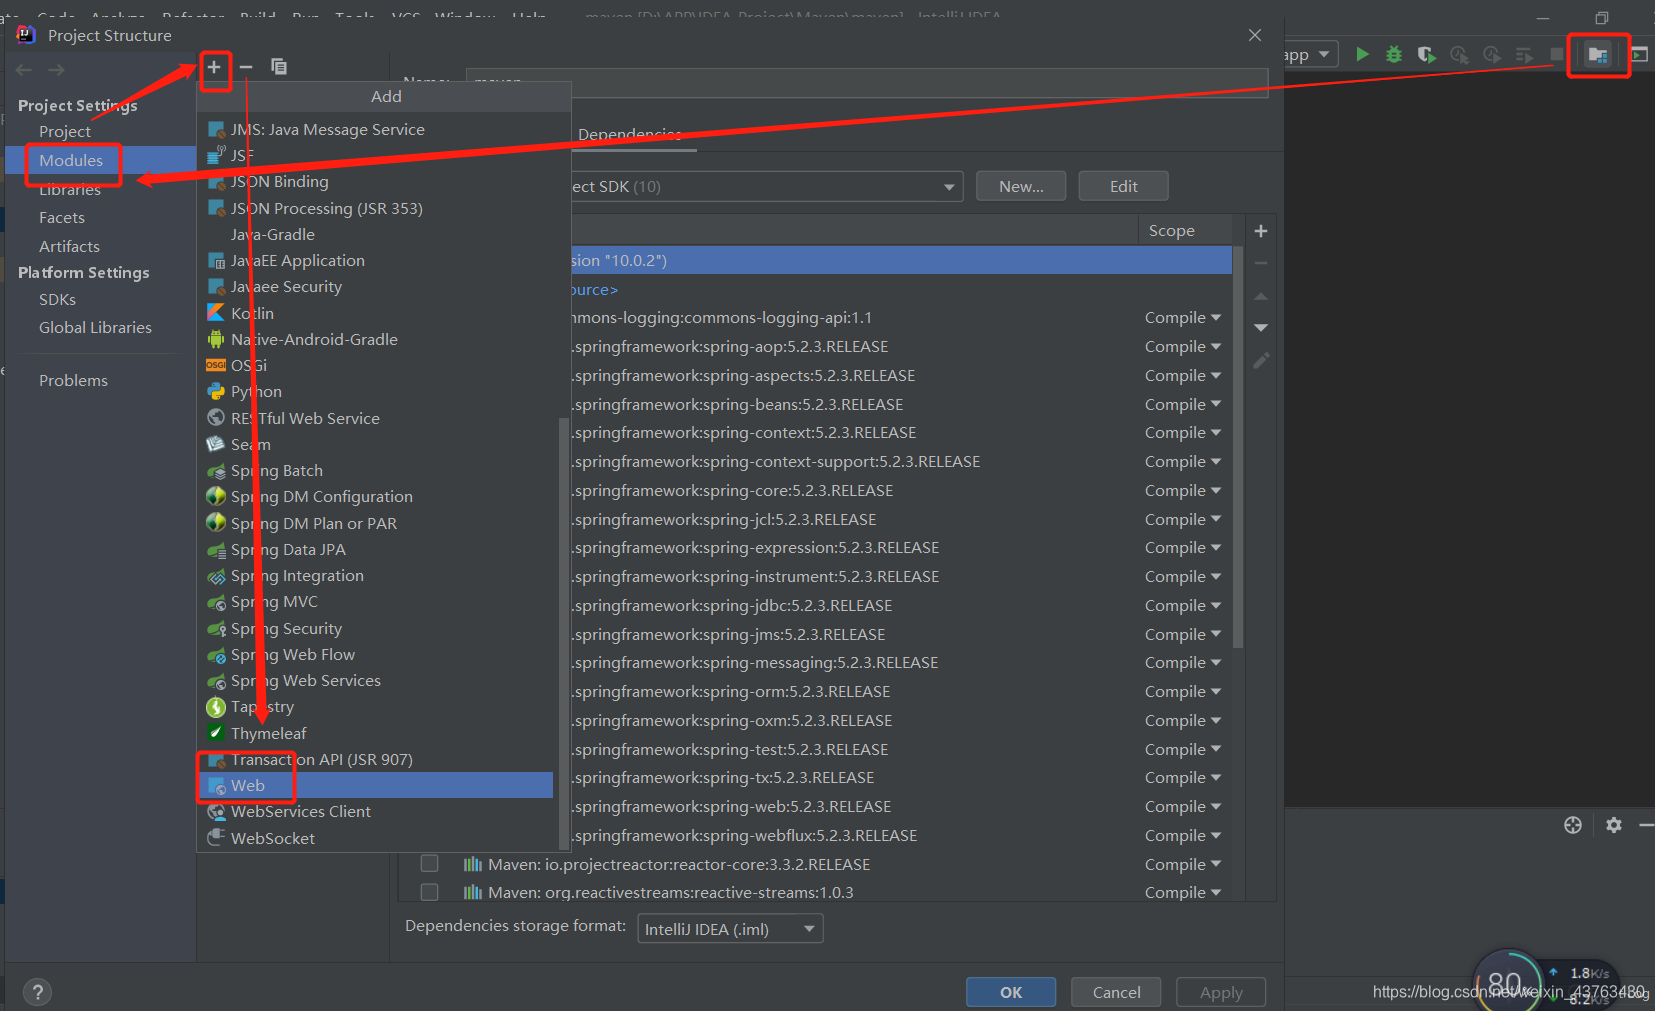Open Dependencies storage format dropdown

[x=730, y=929]
